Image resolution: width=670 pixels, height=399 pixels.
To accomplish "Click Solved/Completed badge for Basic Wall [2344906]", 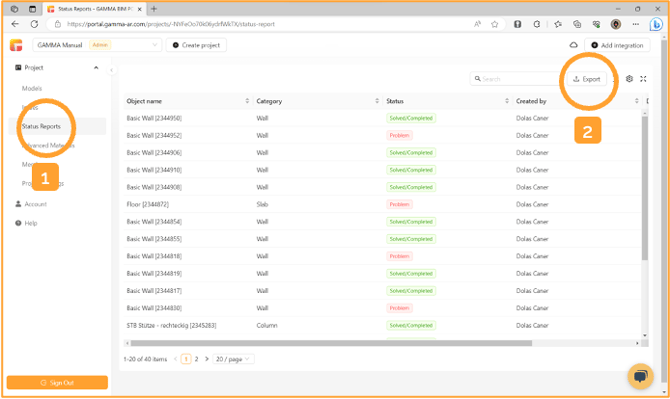I will point(411,153).
